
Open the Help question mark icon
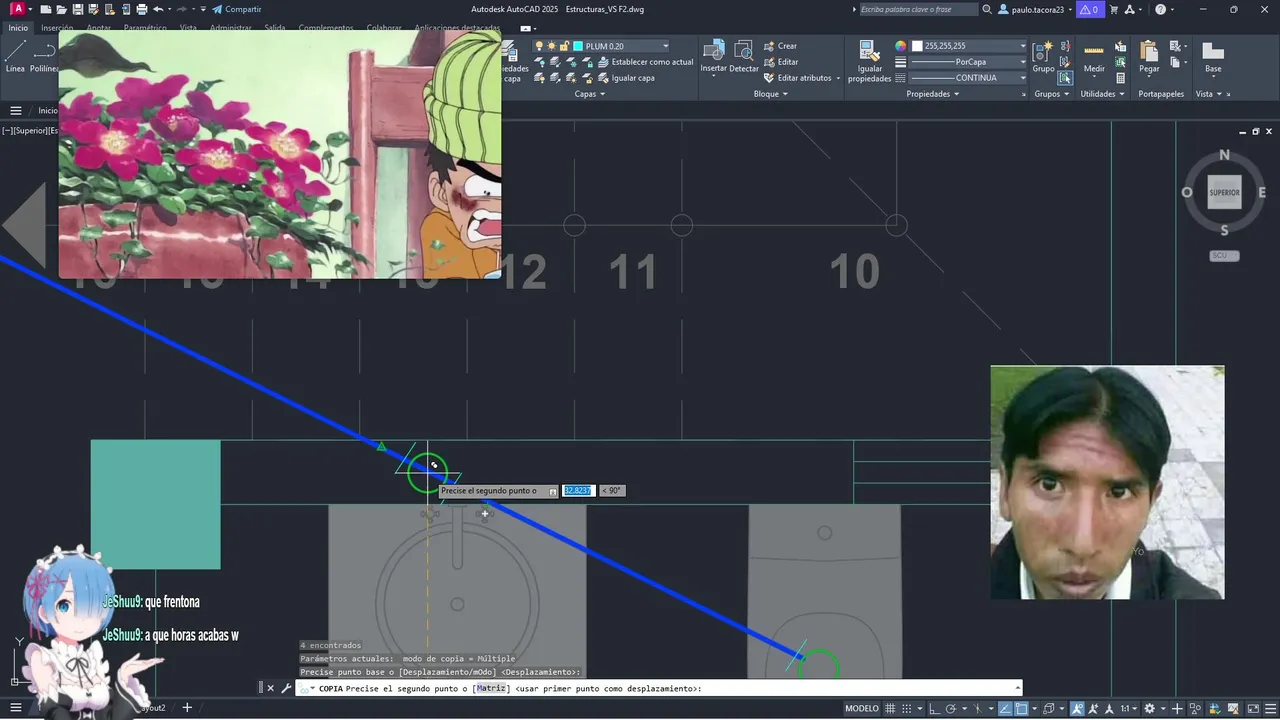click(x=1160, y=9)
